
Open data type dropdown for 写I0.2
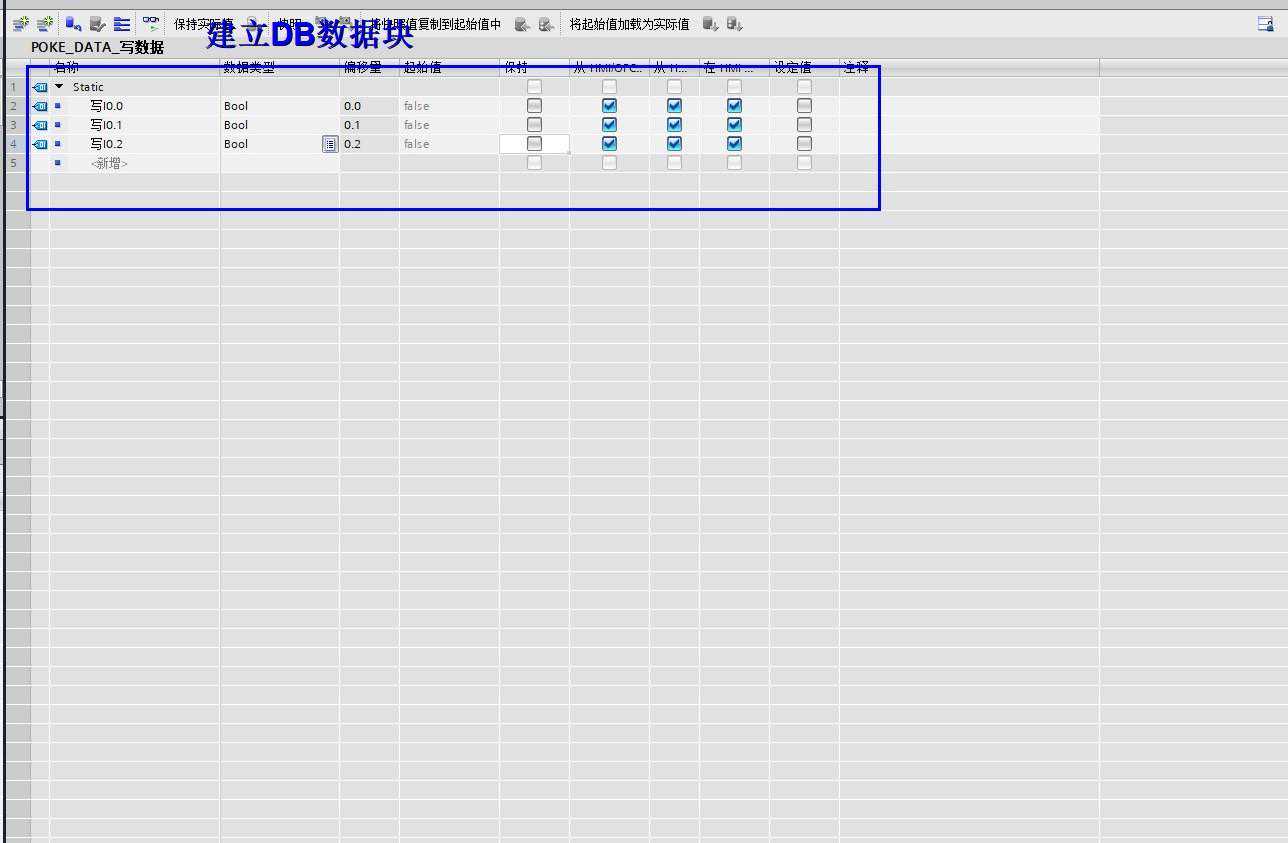(329, 144)
